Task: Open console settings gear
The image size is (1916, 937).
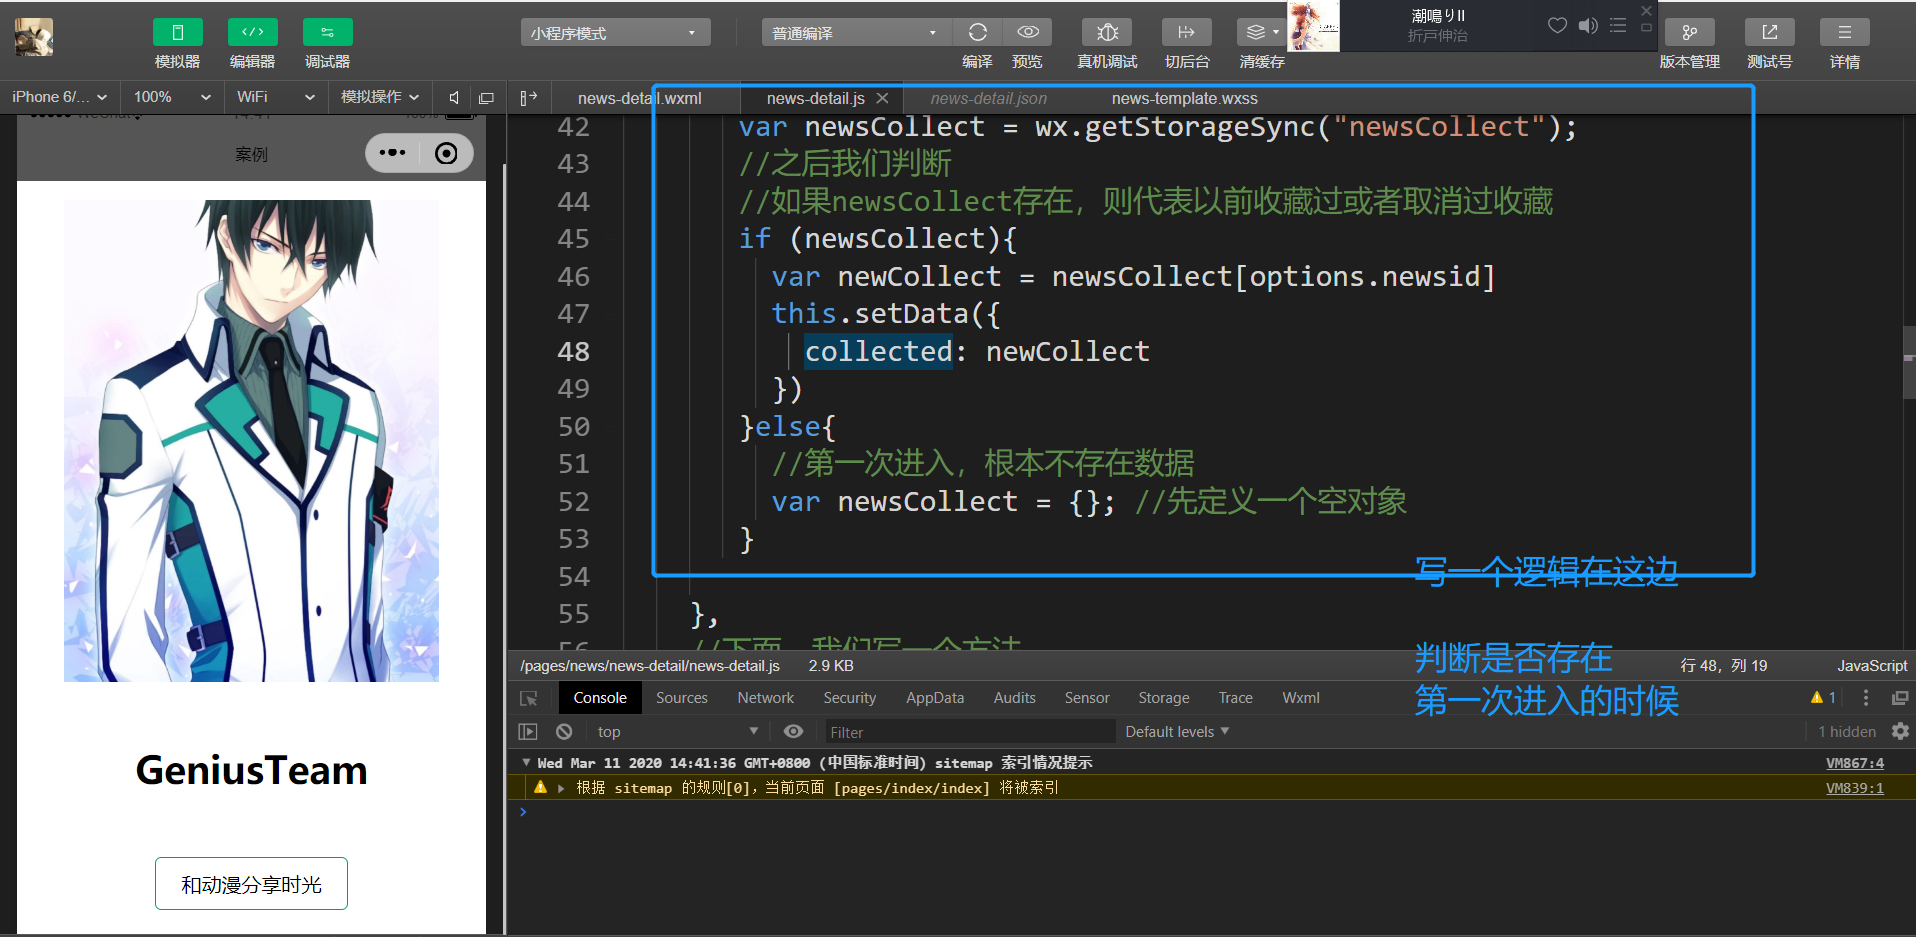Action: tap(1900, 732)
